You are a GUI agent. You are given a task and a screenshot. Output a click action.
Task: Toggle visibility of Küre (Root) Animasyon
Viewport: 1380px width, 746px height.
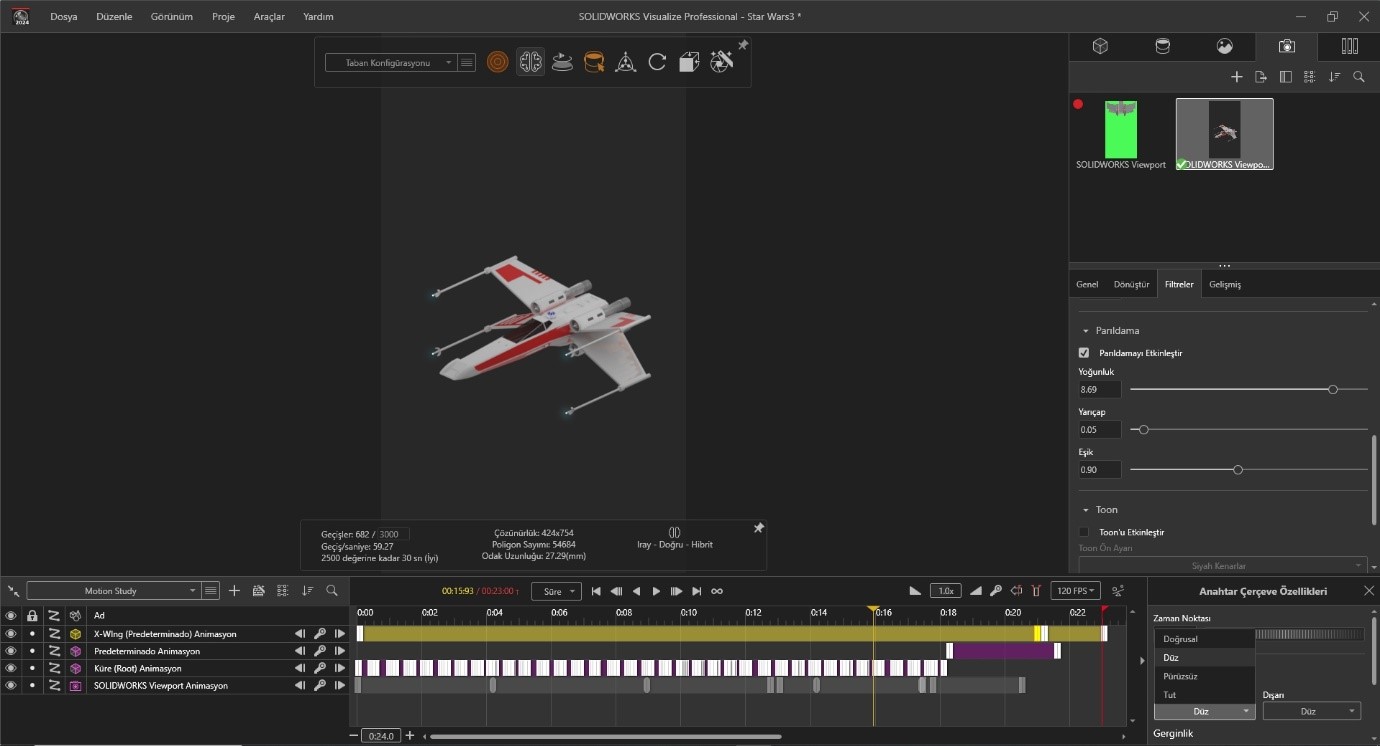tap(11, 668)
